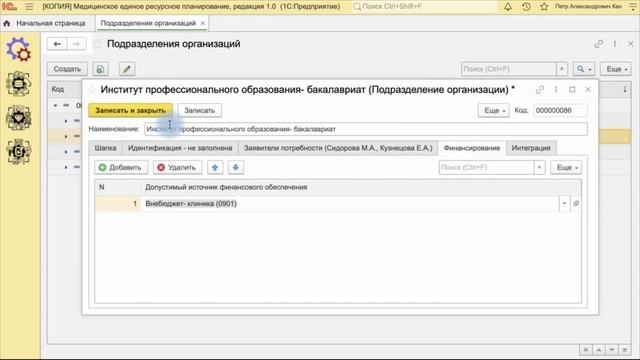The image size is (640, 360).
Task: Jump to list end arrow
Action: pos(625,350)
